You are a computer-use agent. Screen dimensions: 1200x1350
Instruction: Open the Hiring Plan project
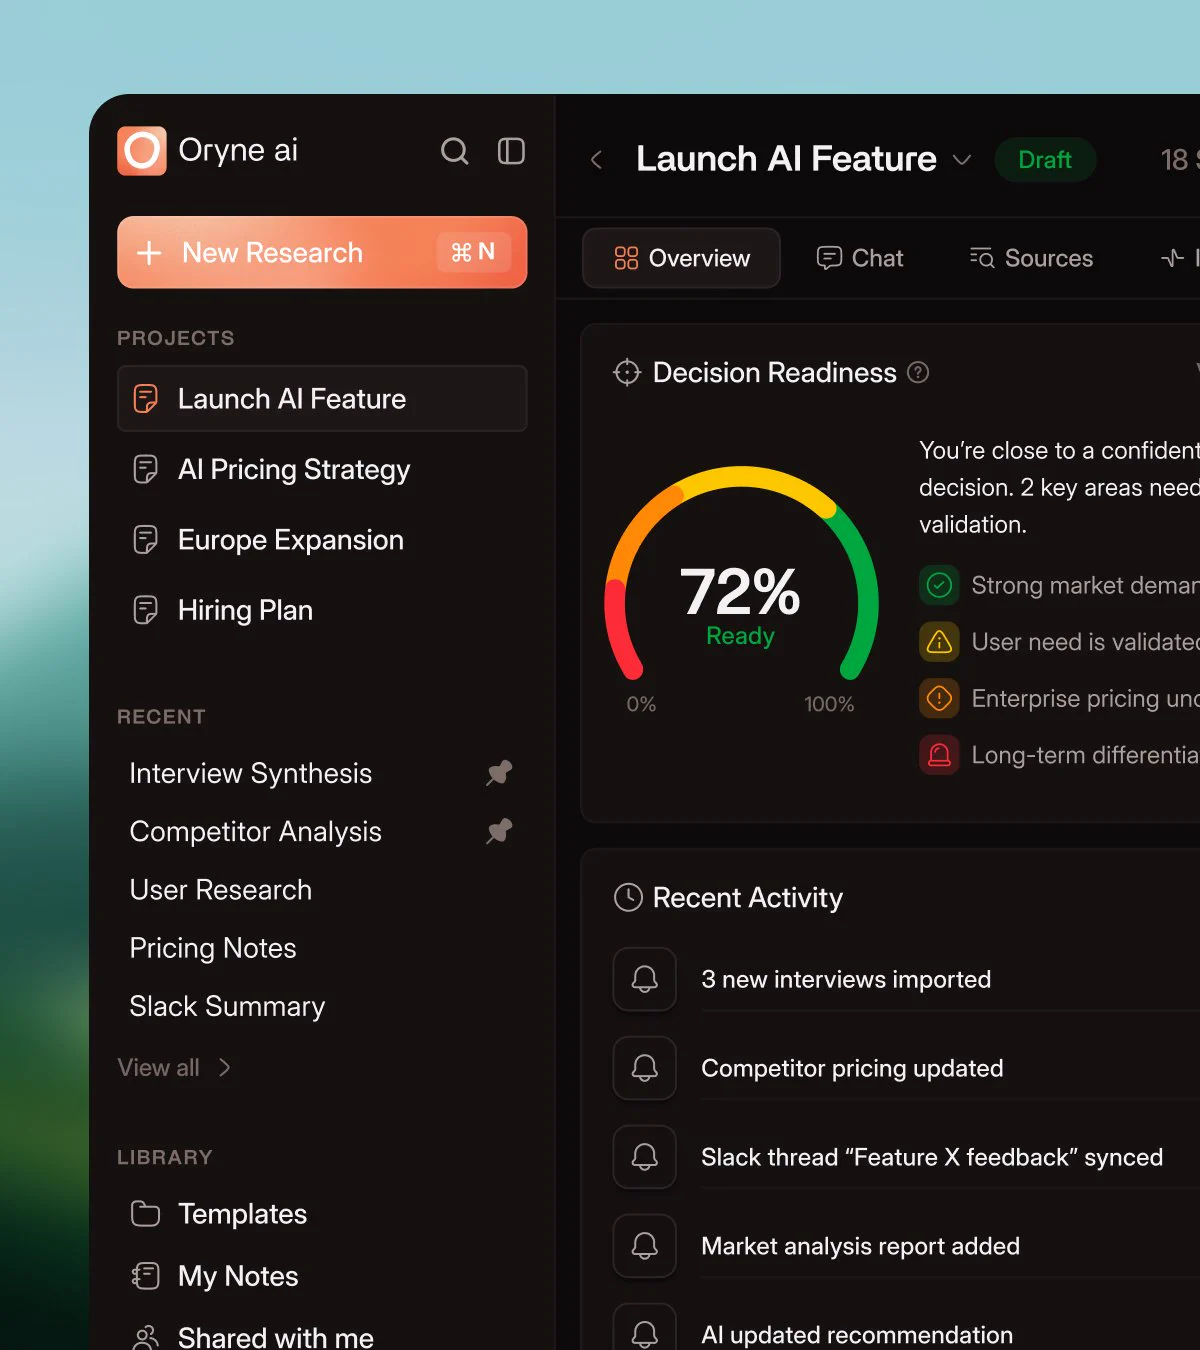tap(322, 610)
